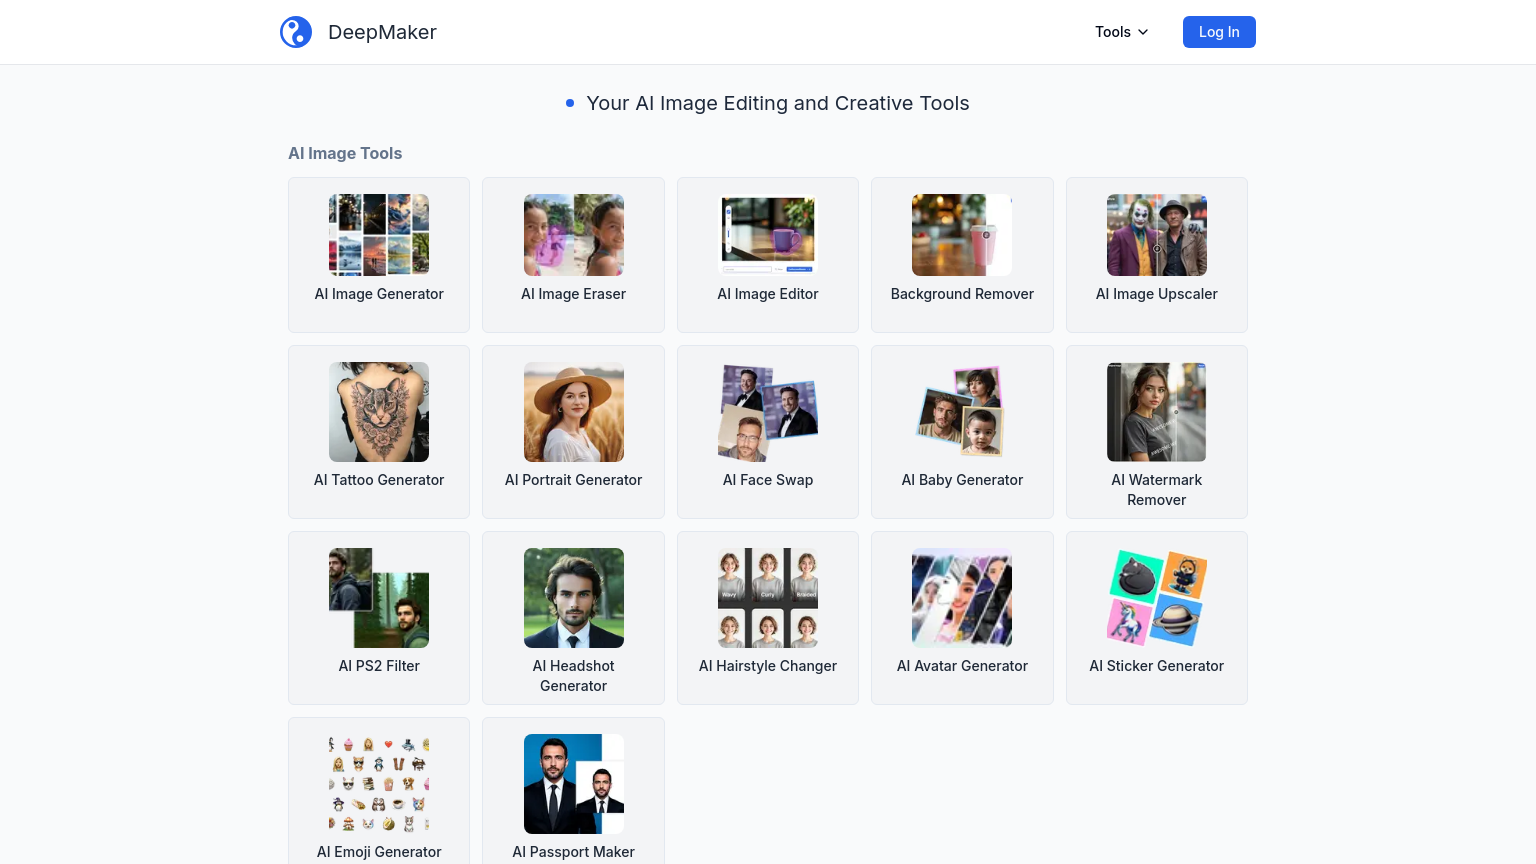Image resolution: width=1536 pixels, height=864 pixels.
Task: Click the Log In button
Action: [x=1218, y=32]
